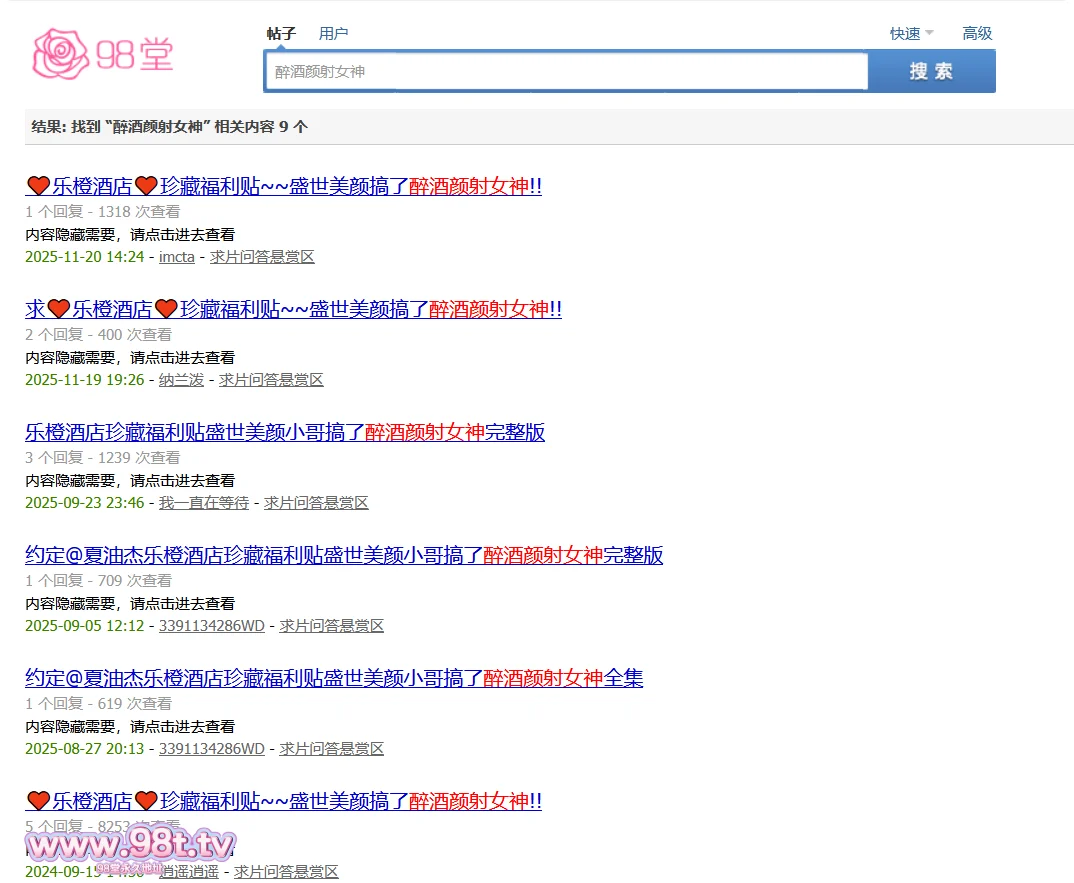1074x883 pixels.
Task: Expand the 快速 search dropdown
Action: tap(911, 33)
